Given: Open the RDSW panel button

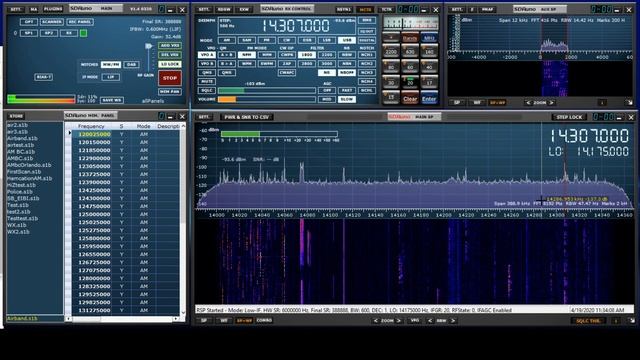Looking at the screenshot, I should pos(224,9).
